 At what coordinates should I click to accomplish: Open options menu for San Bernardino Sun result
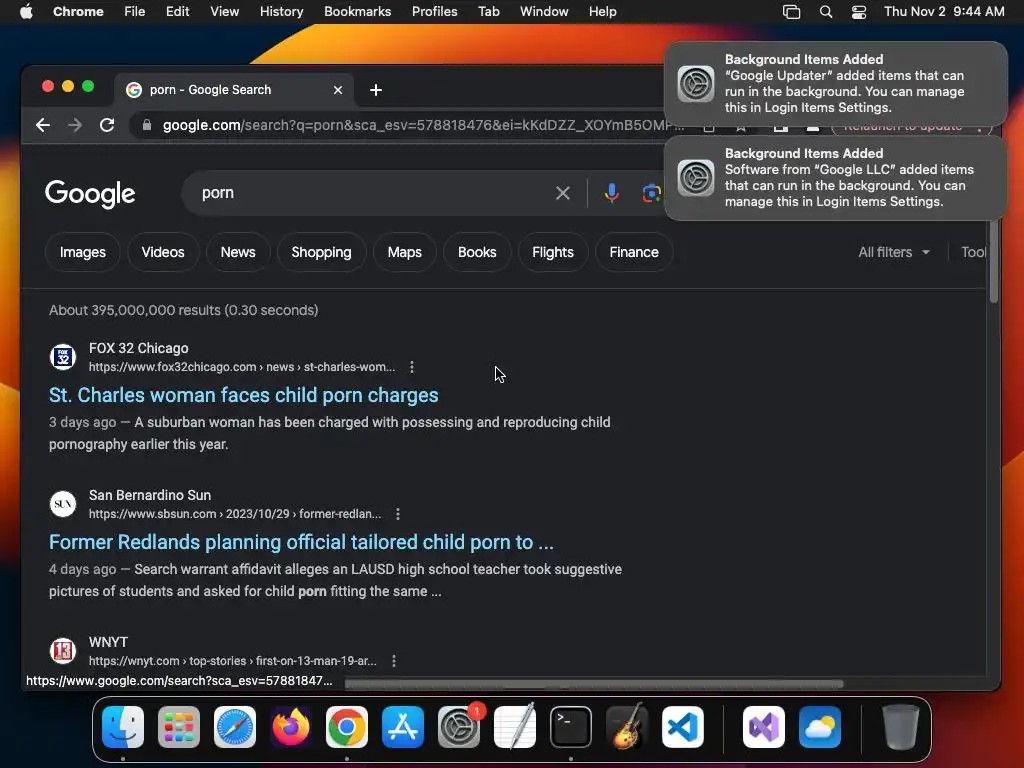[x=398, y=514]
